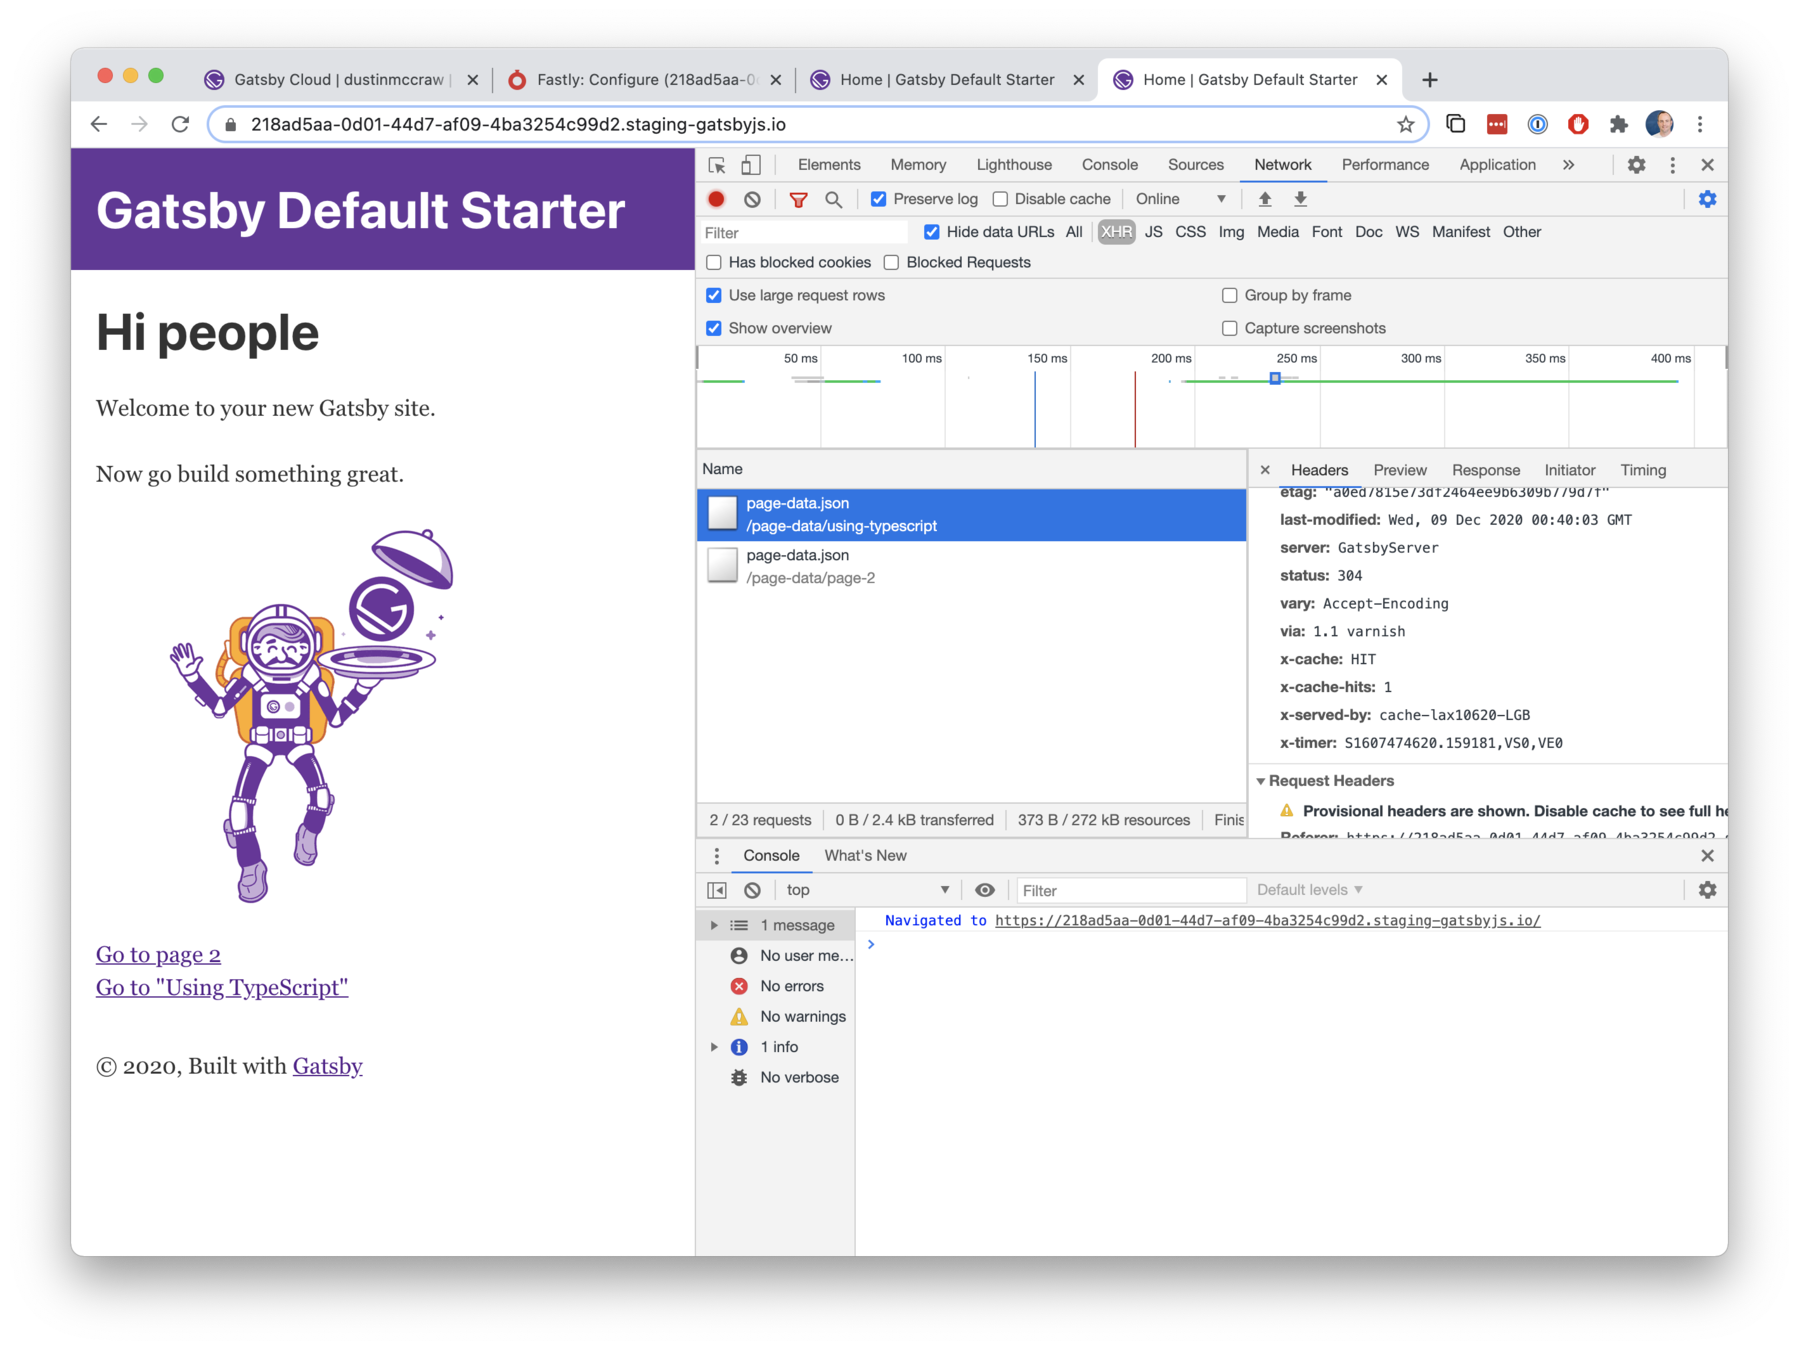This screenshot has width=1799, height=1350.
Task: Follow the Go to "Using TypeScript" link
Action: coord(222,988)
